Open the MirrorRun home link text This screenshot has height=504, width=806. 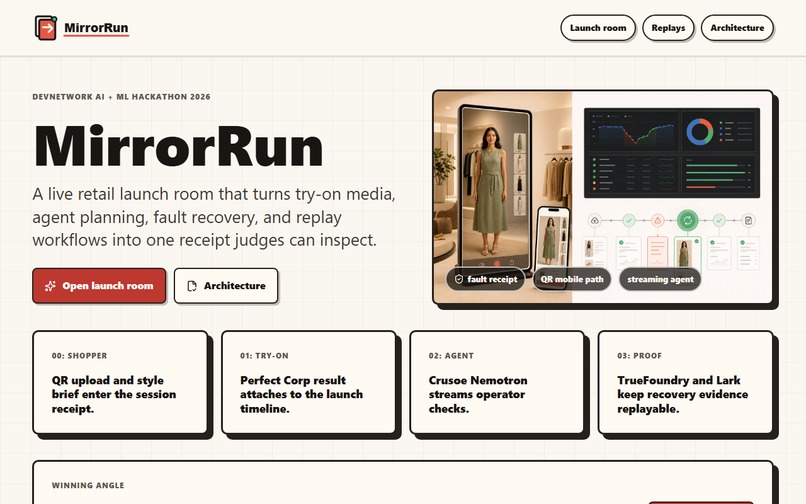click(x=96, y=28)
